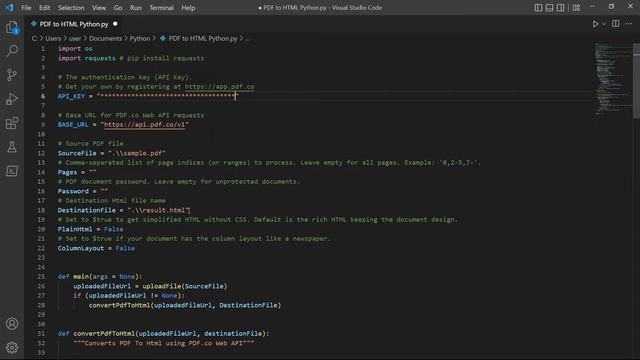The height and width of the screenshot is (360, 640).
Task: Select the C: drive breadcrumb
Action: point(34,38)
